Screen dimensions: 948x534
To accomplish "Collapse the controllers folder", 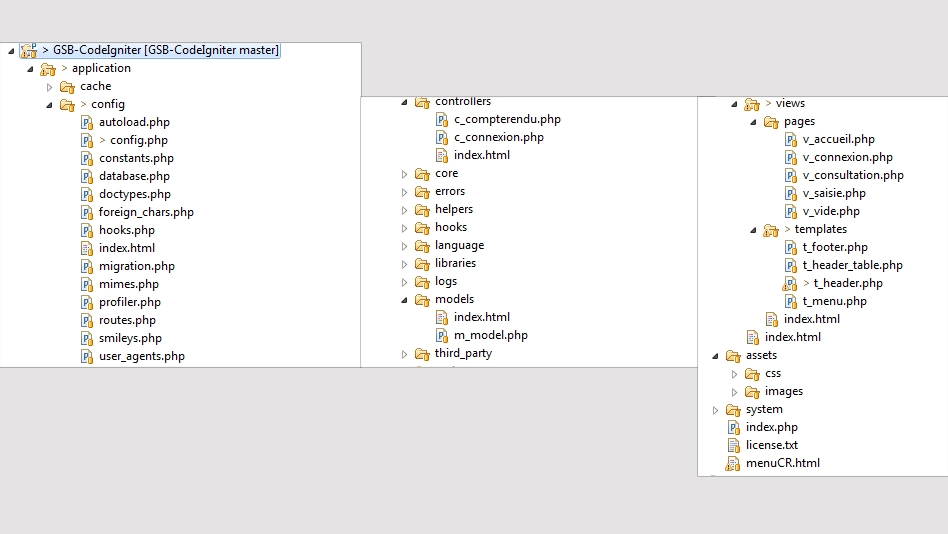I will [404, 102].
